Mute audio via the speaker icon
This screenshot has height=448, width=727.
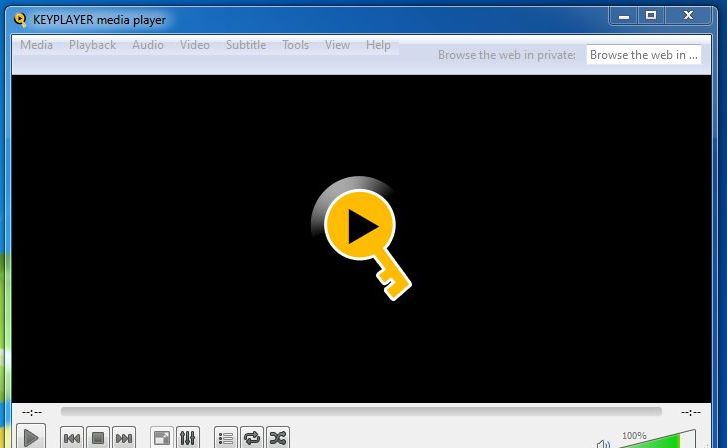coord(603,444)
